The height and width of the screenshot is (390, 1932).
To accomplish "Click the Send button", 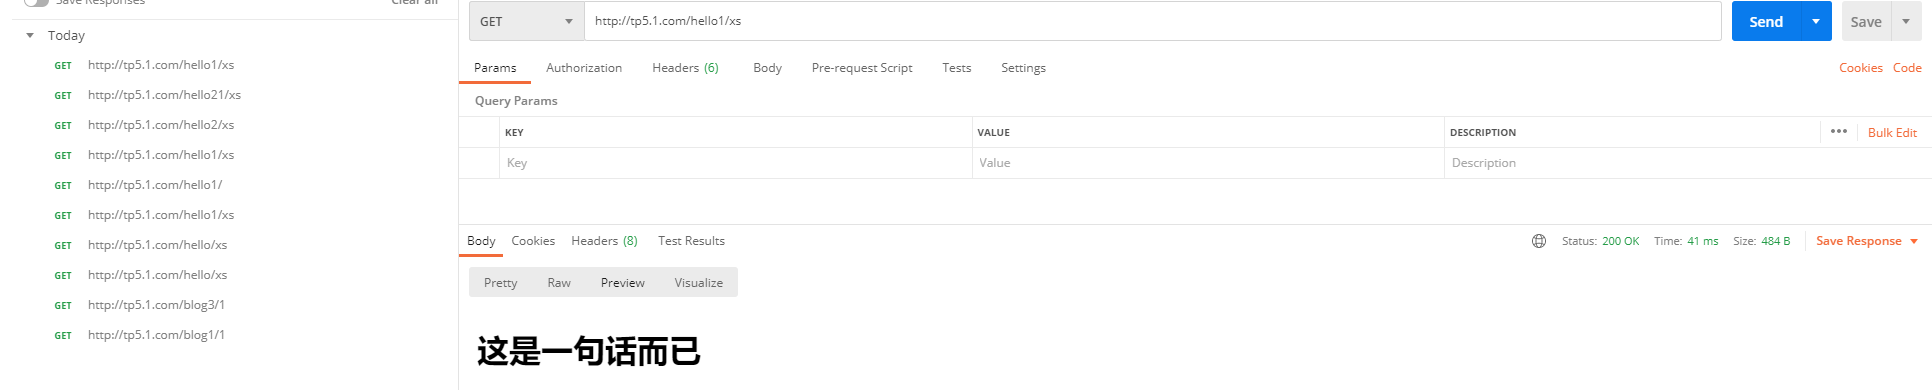I will click(x=1766, y=21).
